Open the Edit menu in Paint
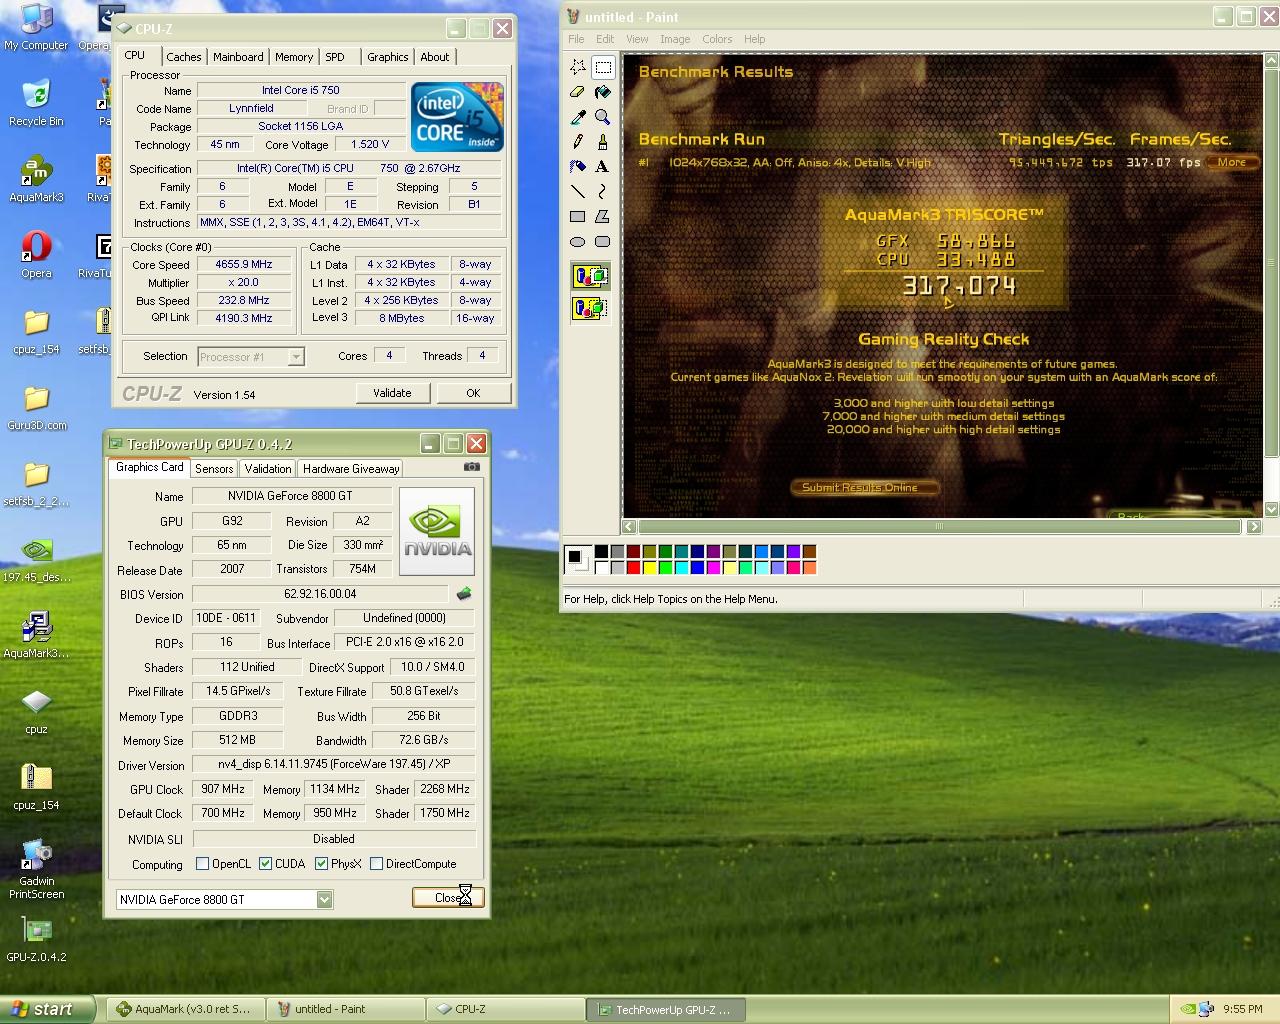 click(x=605, y=39)
